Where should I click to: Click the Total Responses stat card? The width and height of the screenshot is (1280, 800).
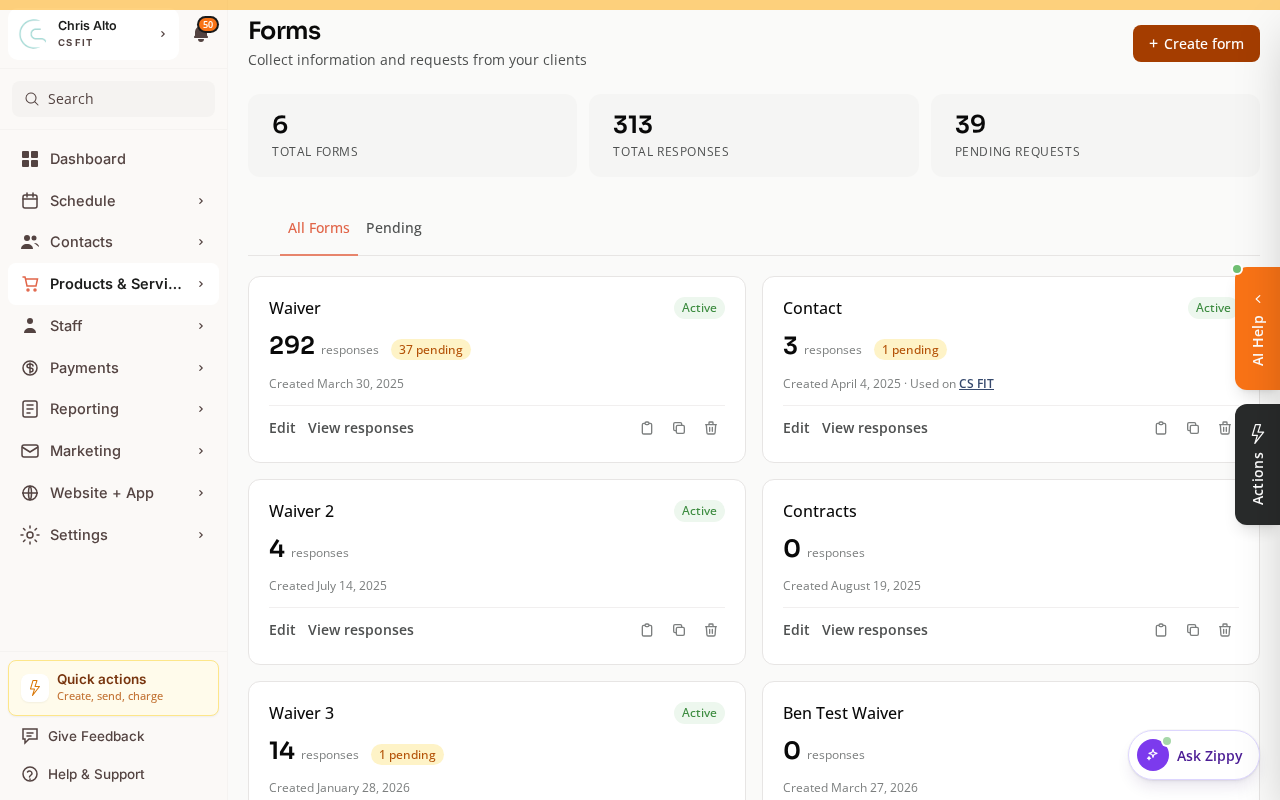pyautogui.click(x=754, y=136)
